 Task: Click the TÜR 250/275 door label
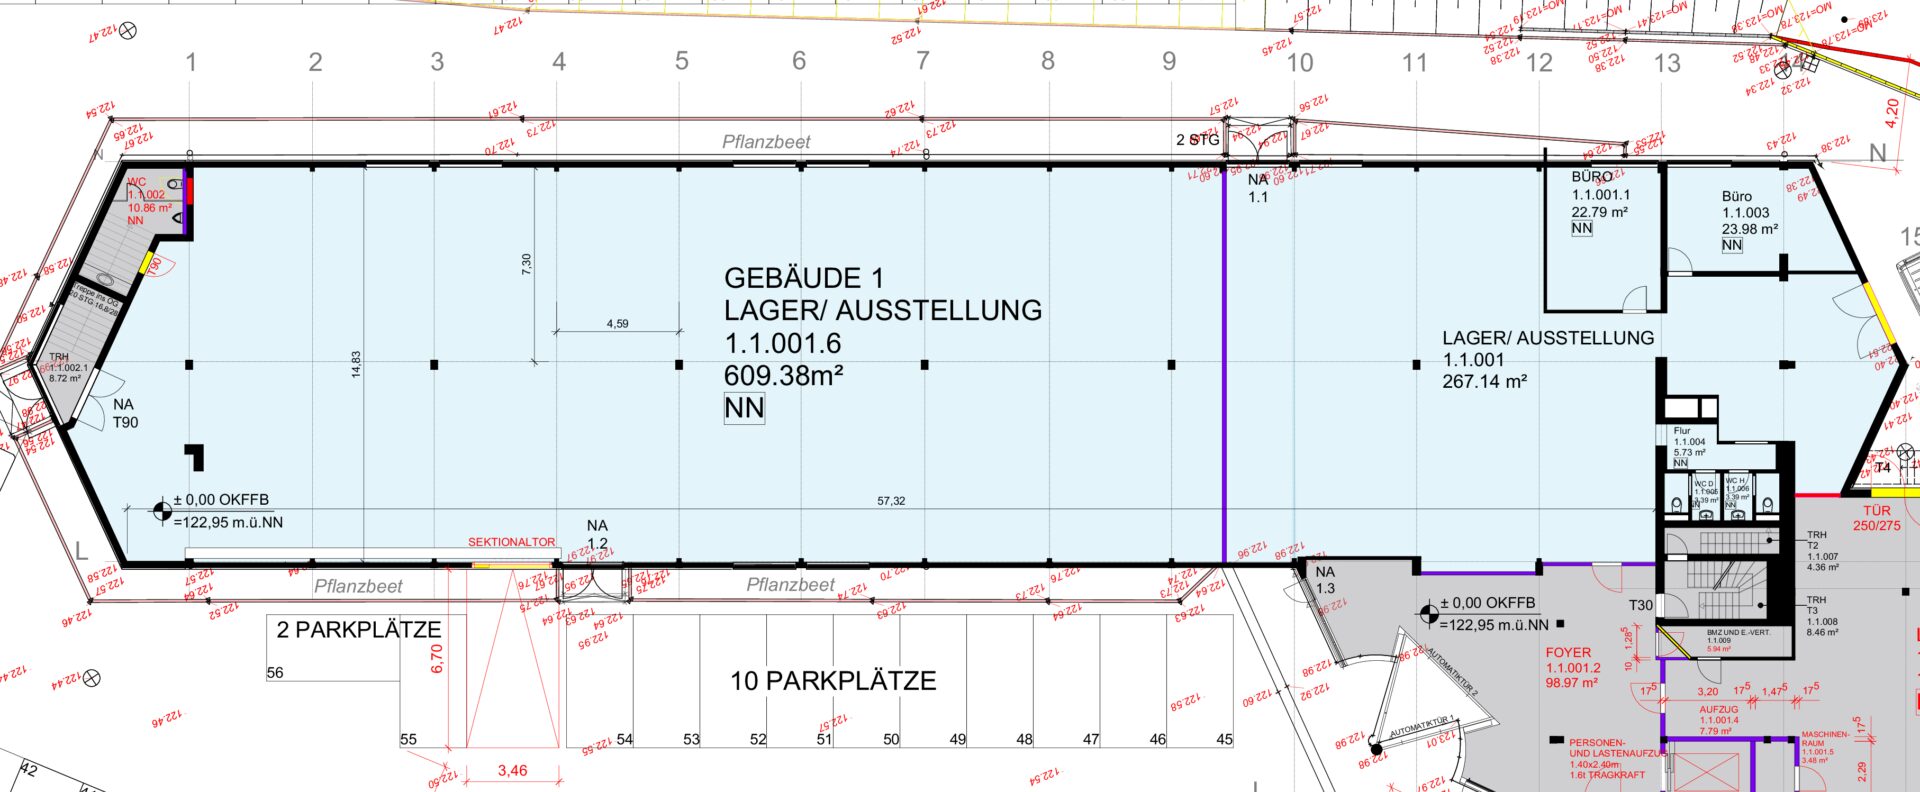(1876, 518)
